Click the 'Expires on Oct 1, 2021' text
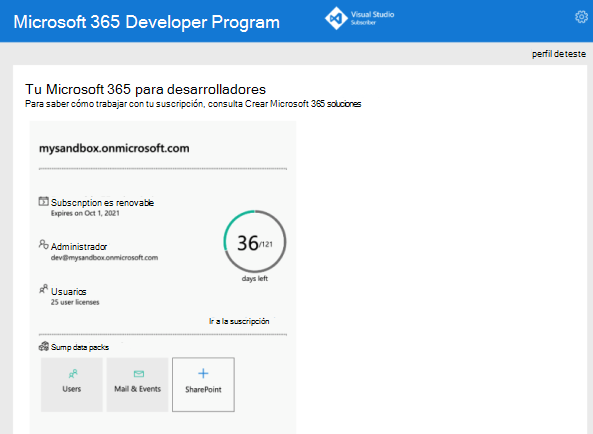The image size is (593, 434). pos(85,213)
